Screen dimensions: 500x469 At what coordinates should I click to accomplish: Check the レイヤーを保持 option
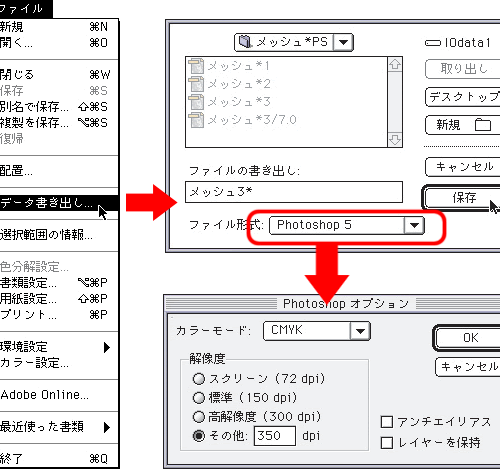387,443
